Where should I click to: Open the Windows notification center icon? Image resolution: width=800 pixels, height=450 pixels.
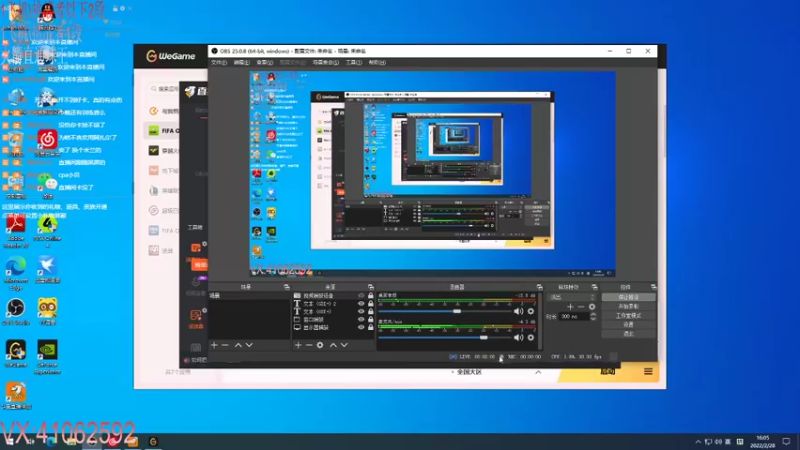tap(786, 442)
